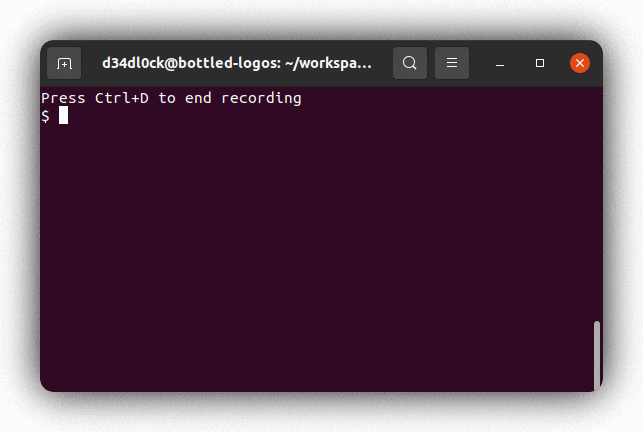Screen dimensions: 643x432
Task: Minimize the terminal window
Action: 499,64
